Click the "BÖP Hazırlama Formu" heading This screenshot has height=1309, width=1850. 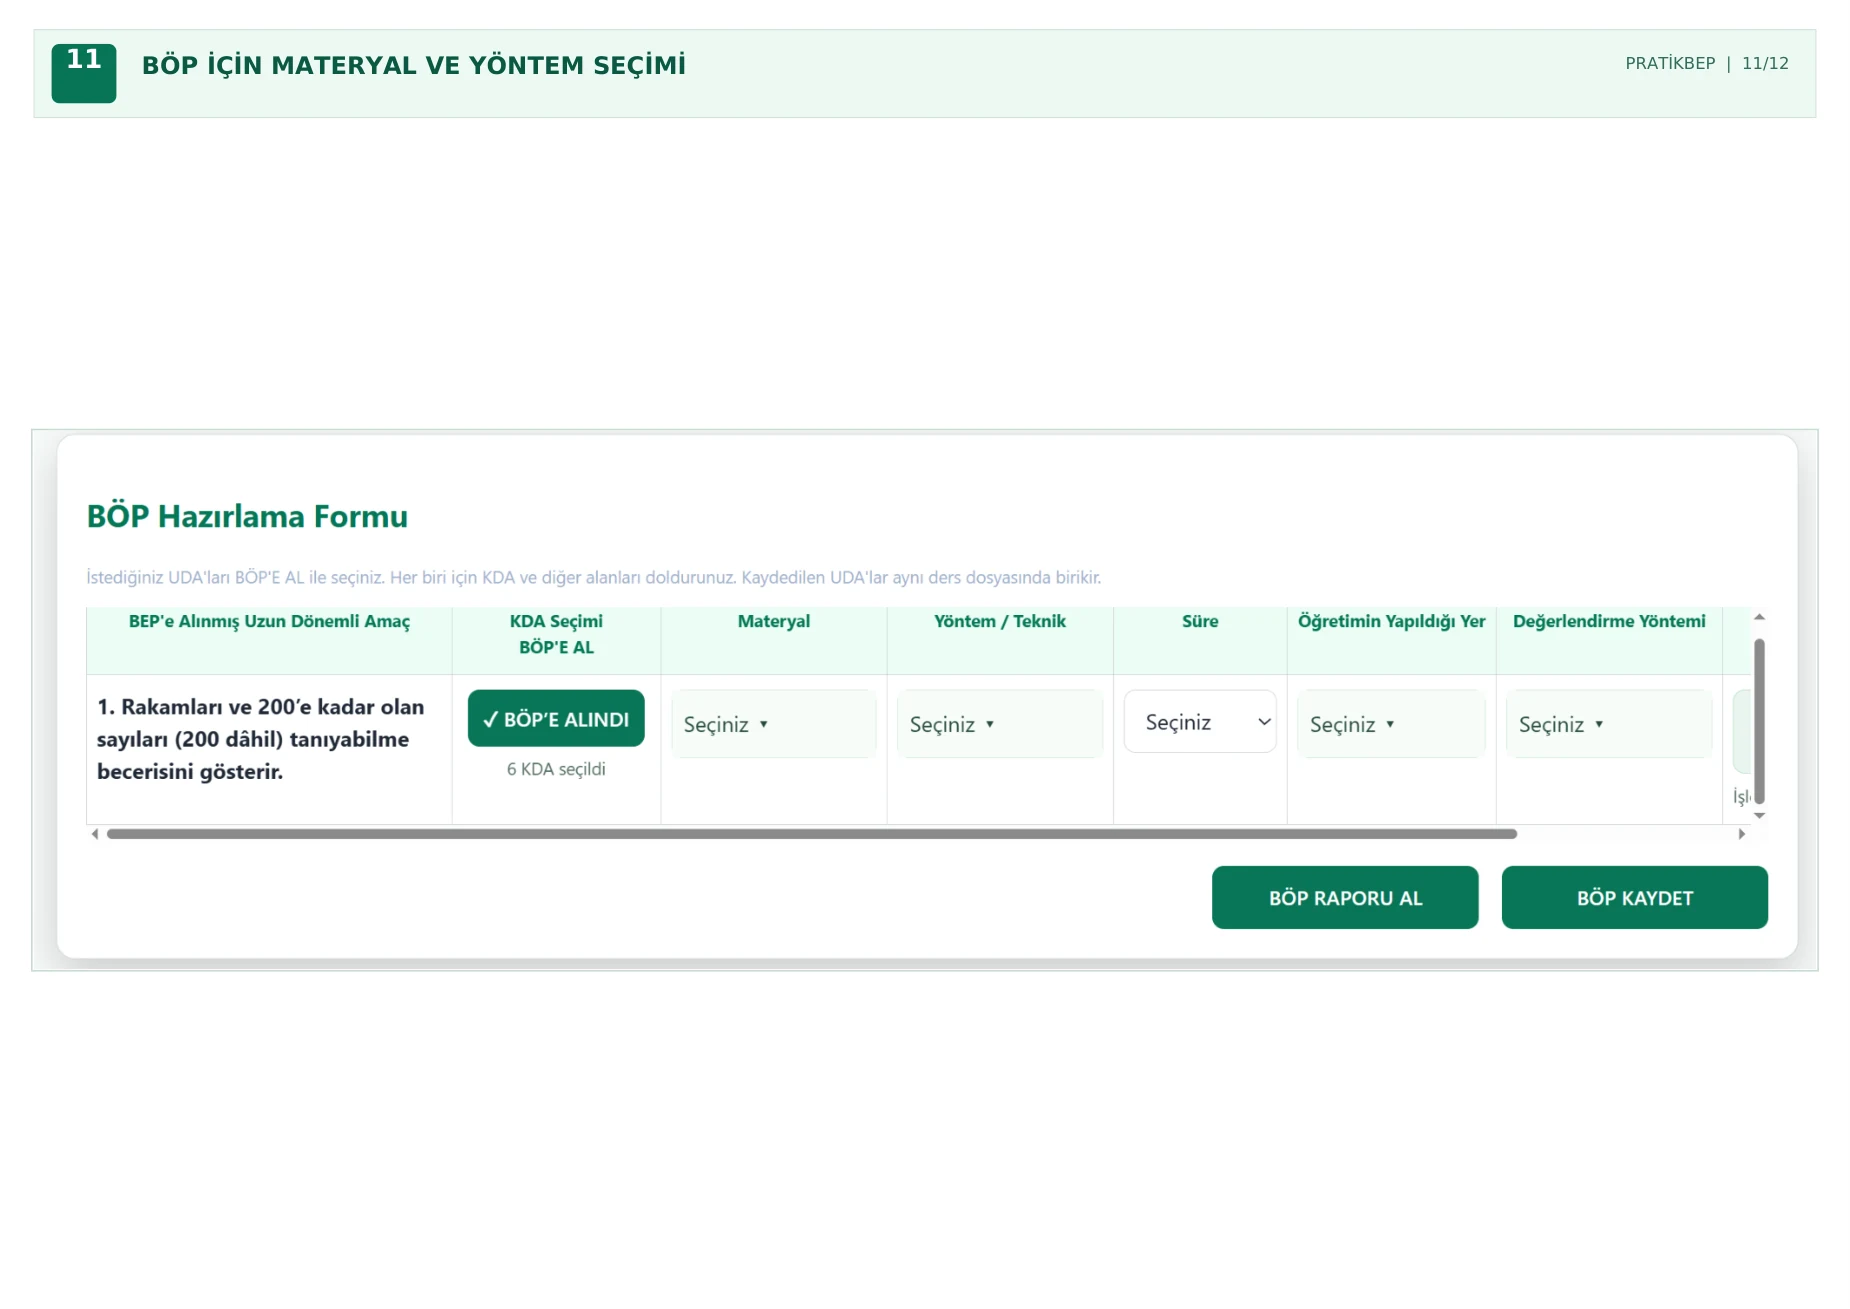tap(247, 516)
